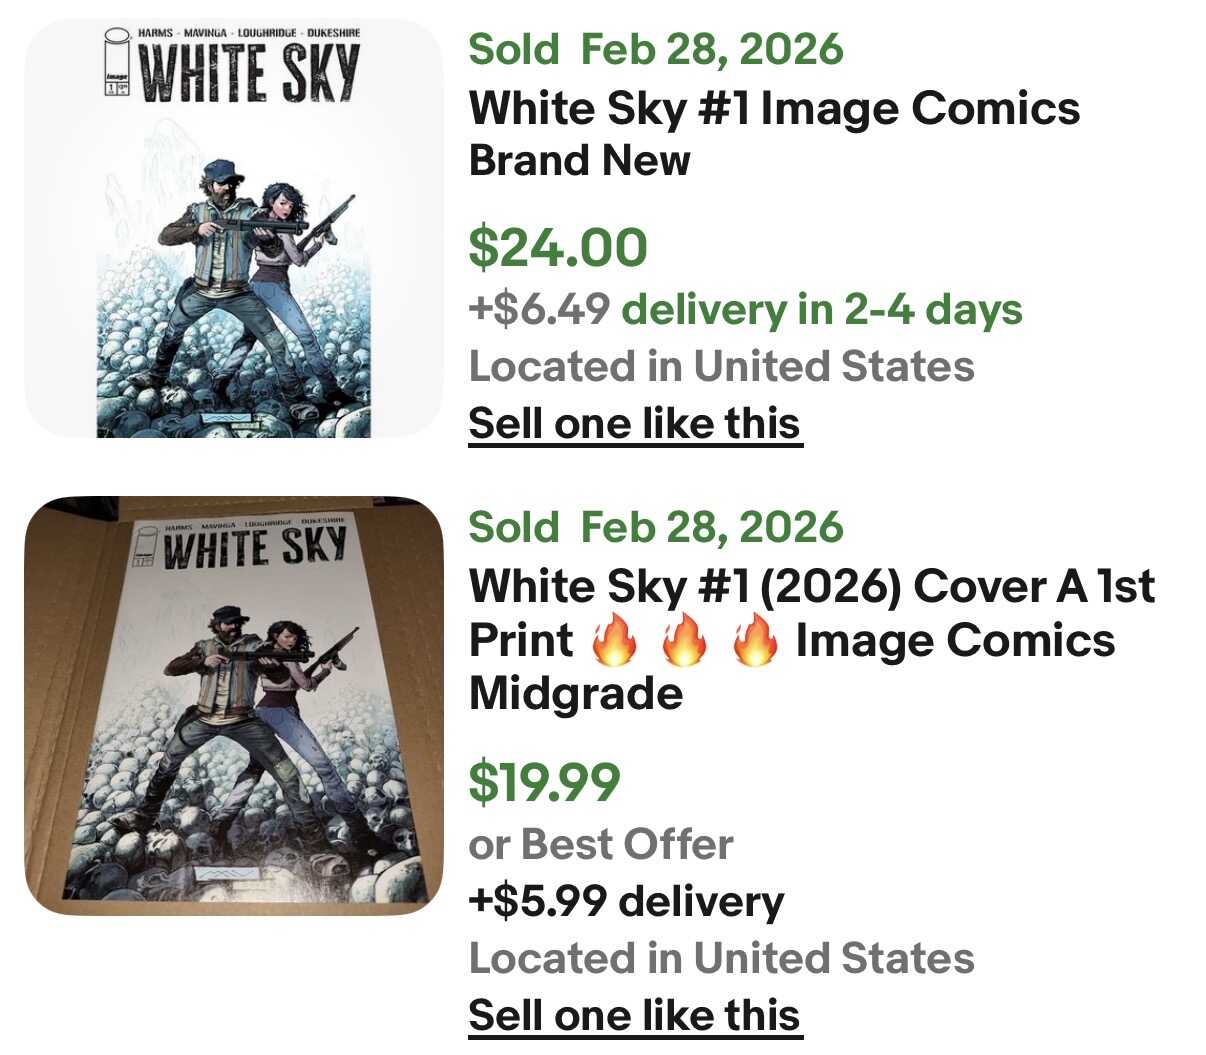Open 'White Sky #1 (2026) Cover A' listing title
Image resolution: width=1206 pixels, height=1055 pixels.
[811, 586]
